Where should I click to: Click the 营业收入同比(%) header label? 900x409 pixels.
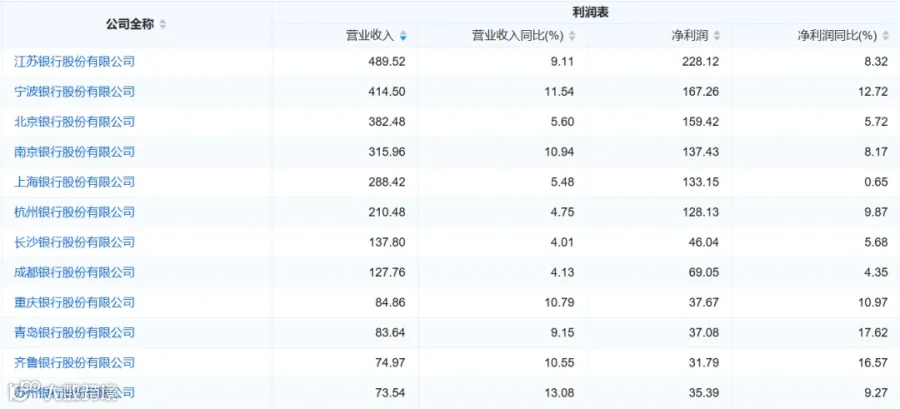tap(517, 36)
